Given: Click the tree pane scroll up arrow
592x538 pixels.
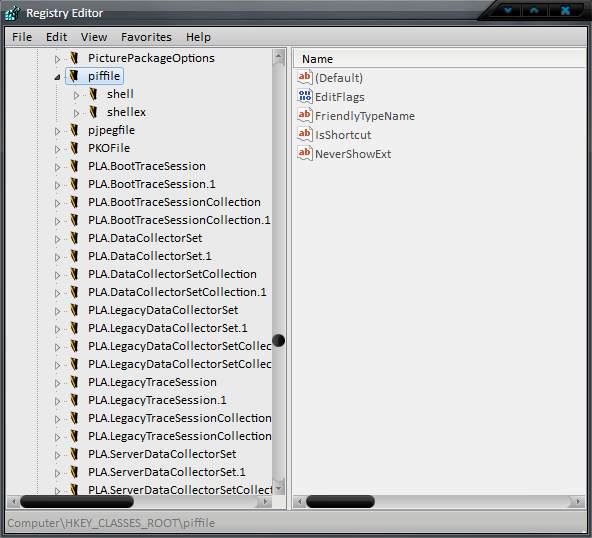Looking at the screenshot, I should (x=279, y=56).
